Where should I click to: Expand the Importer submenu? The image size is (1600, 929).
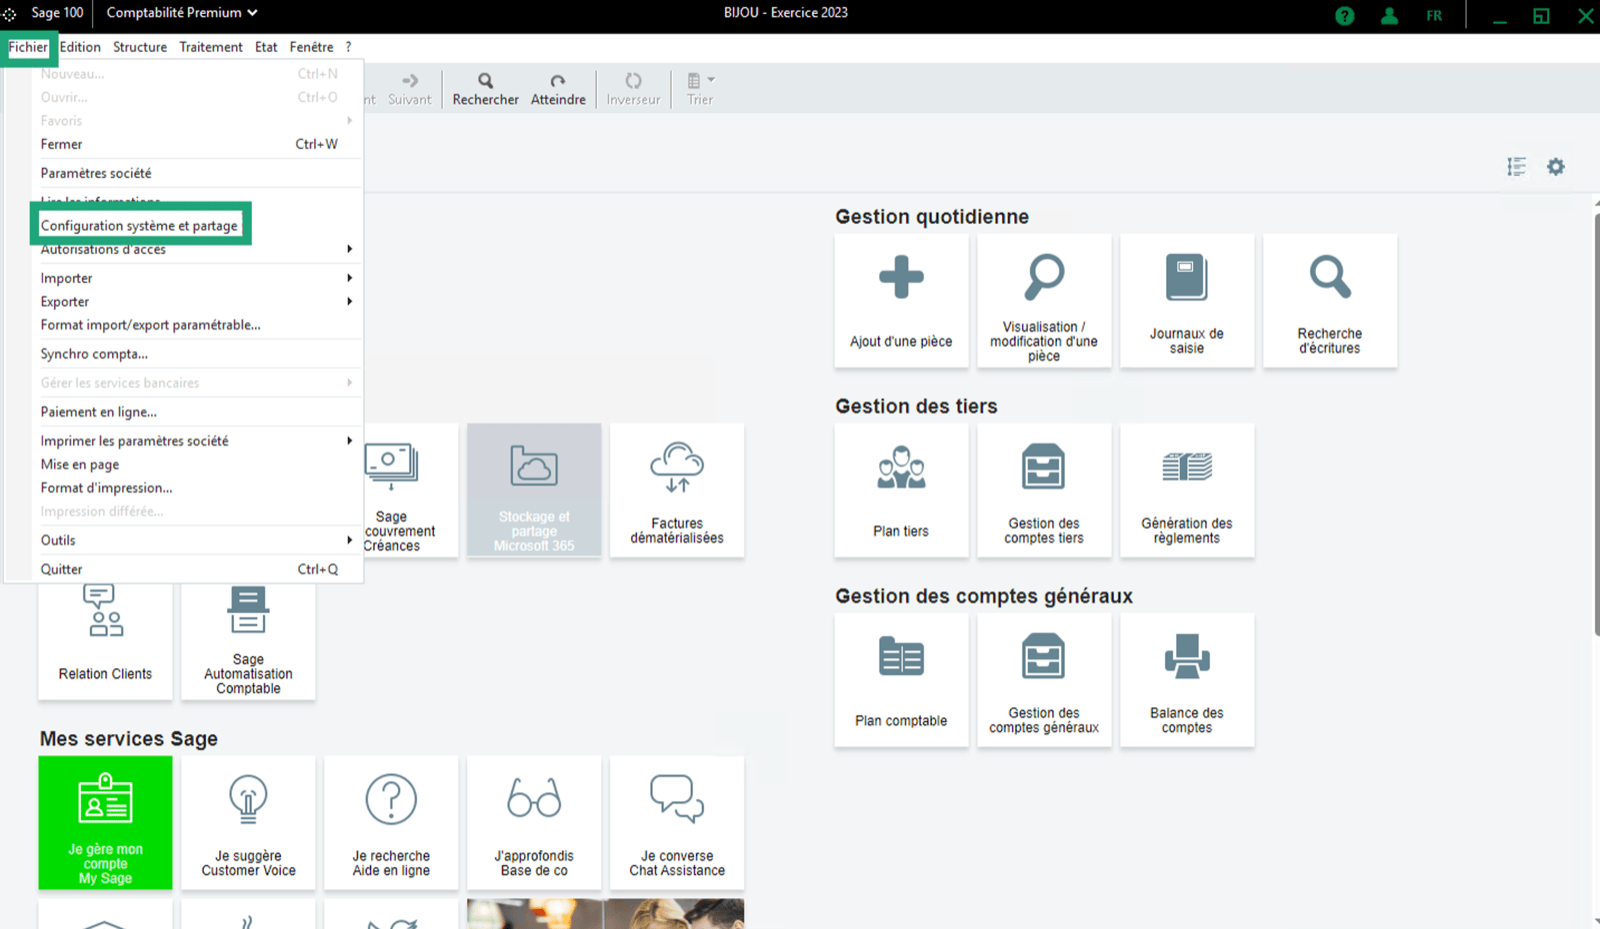pos(197,278)
